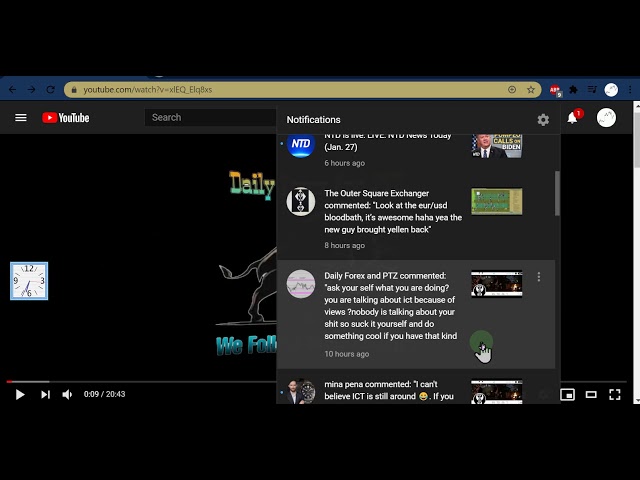This screenshot has width=640, height=480.
Task: Open the NTD is live notification
Action: pos(393,145)
